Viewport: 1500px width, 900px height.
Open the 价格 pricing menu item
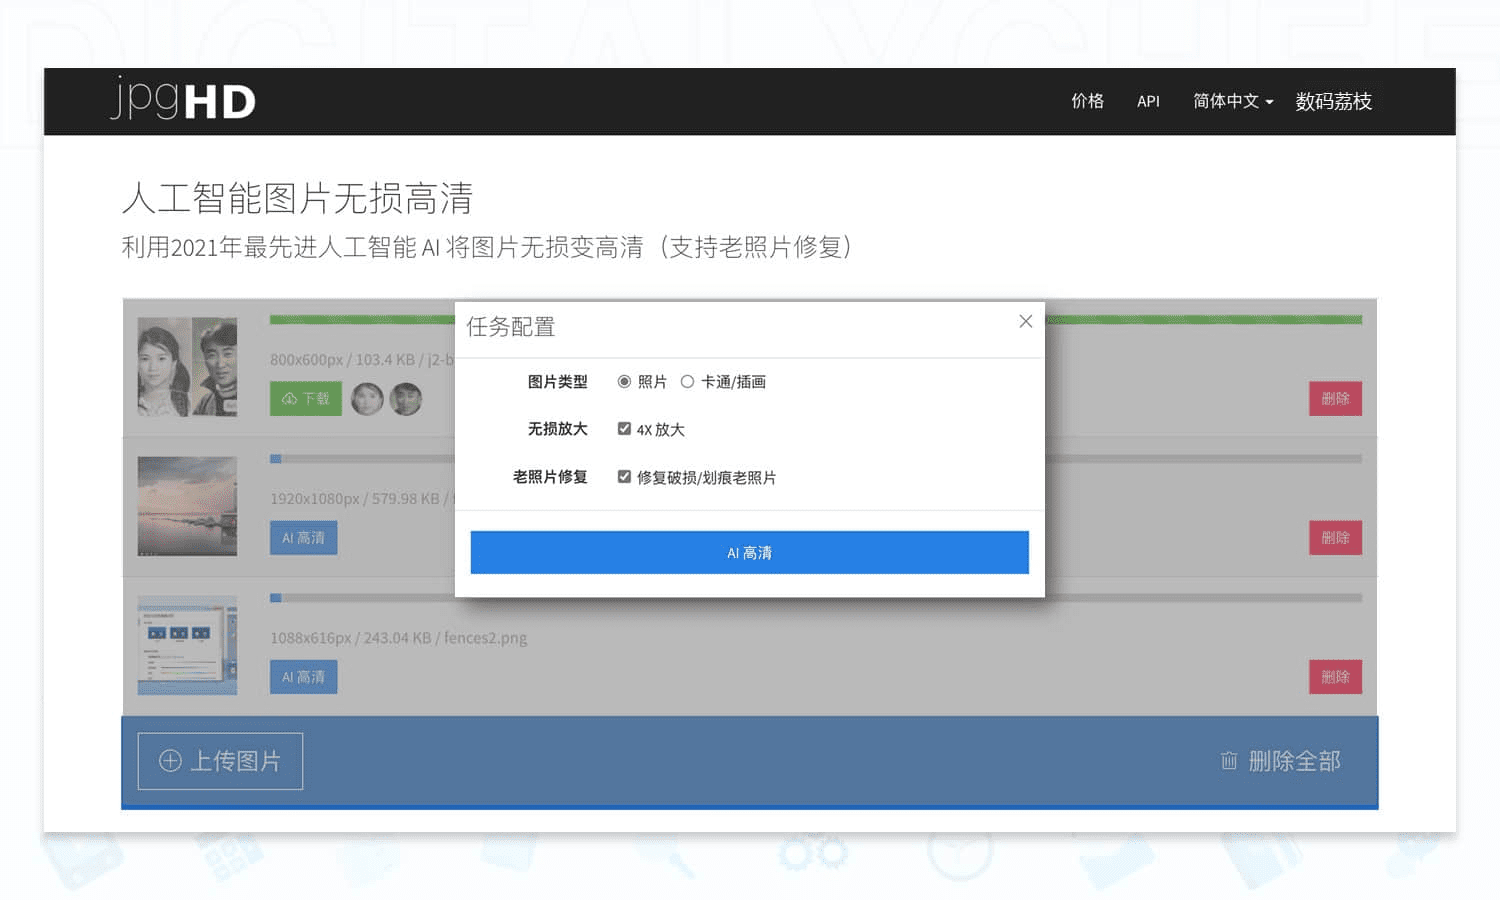pyautogui.click(x=1087, y=101)
